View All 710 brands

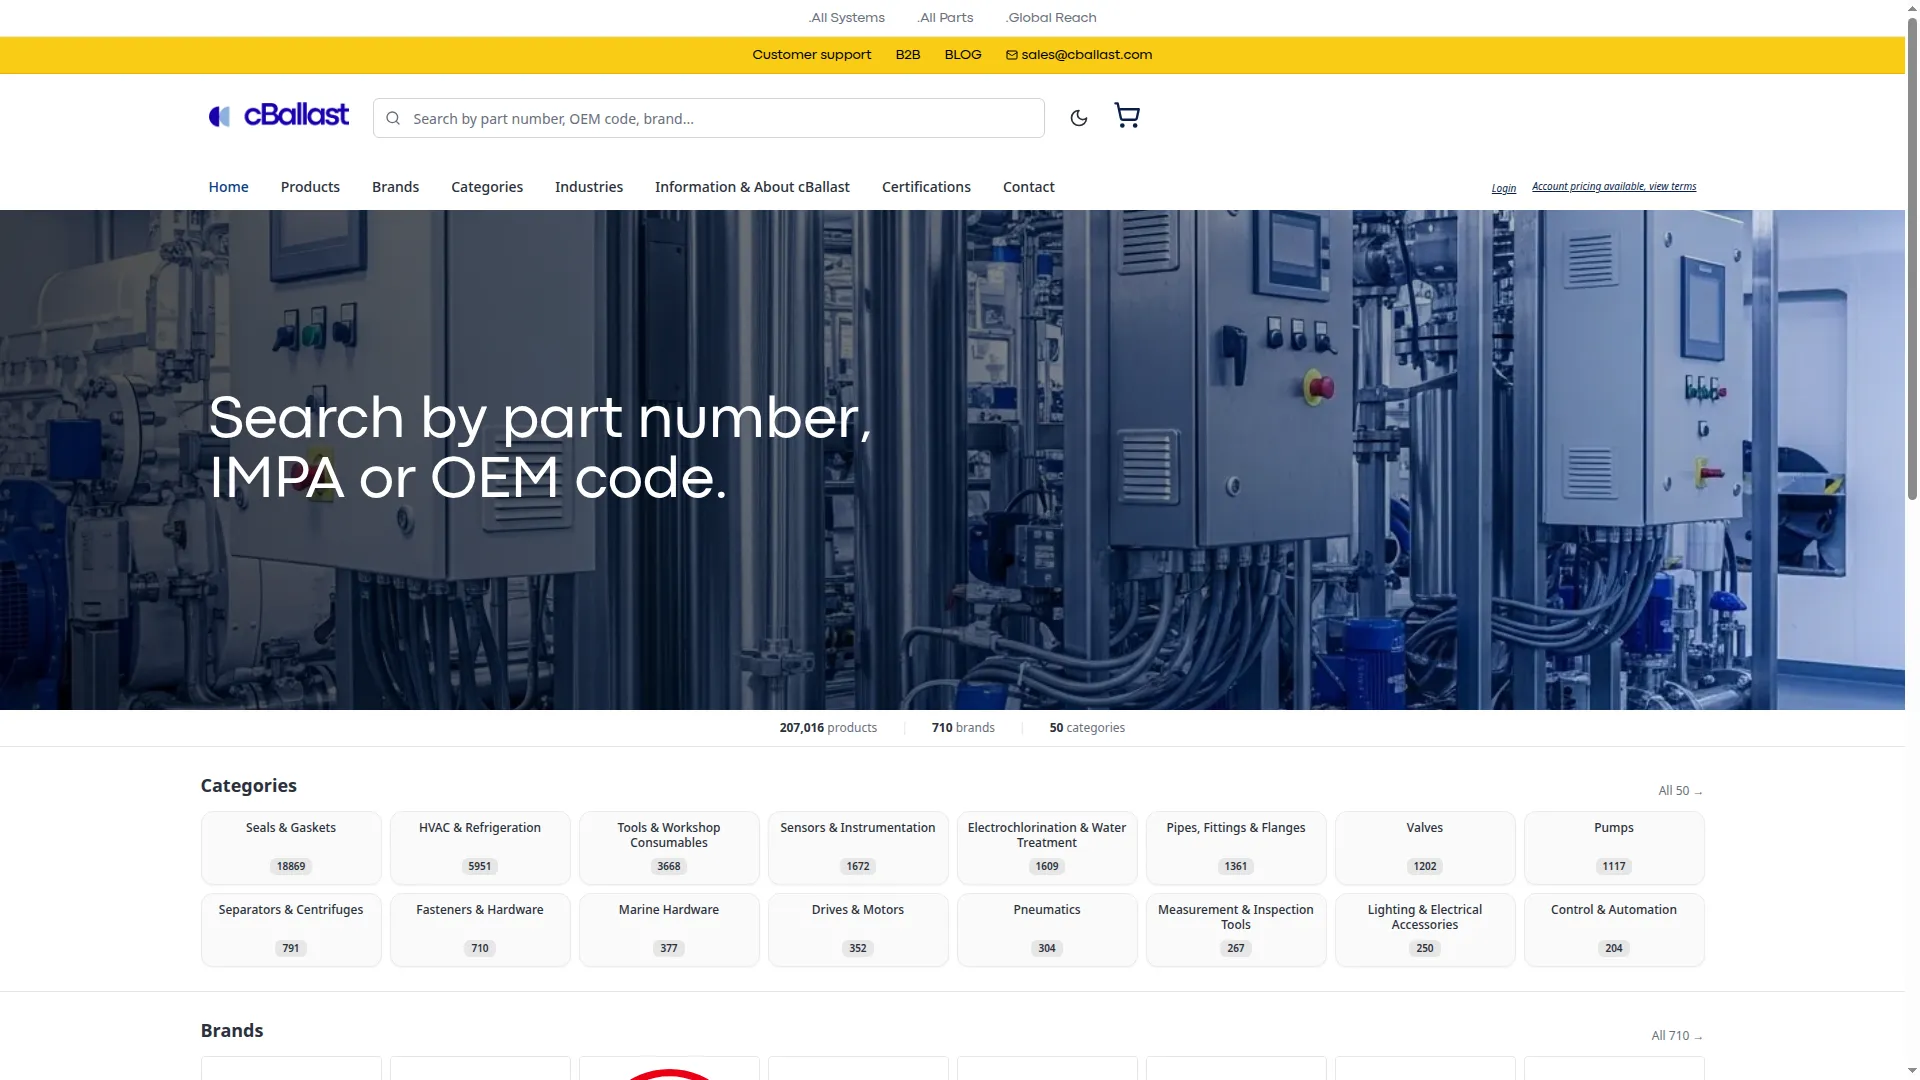click(x=1676, y=1036)
